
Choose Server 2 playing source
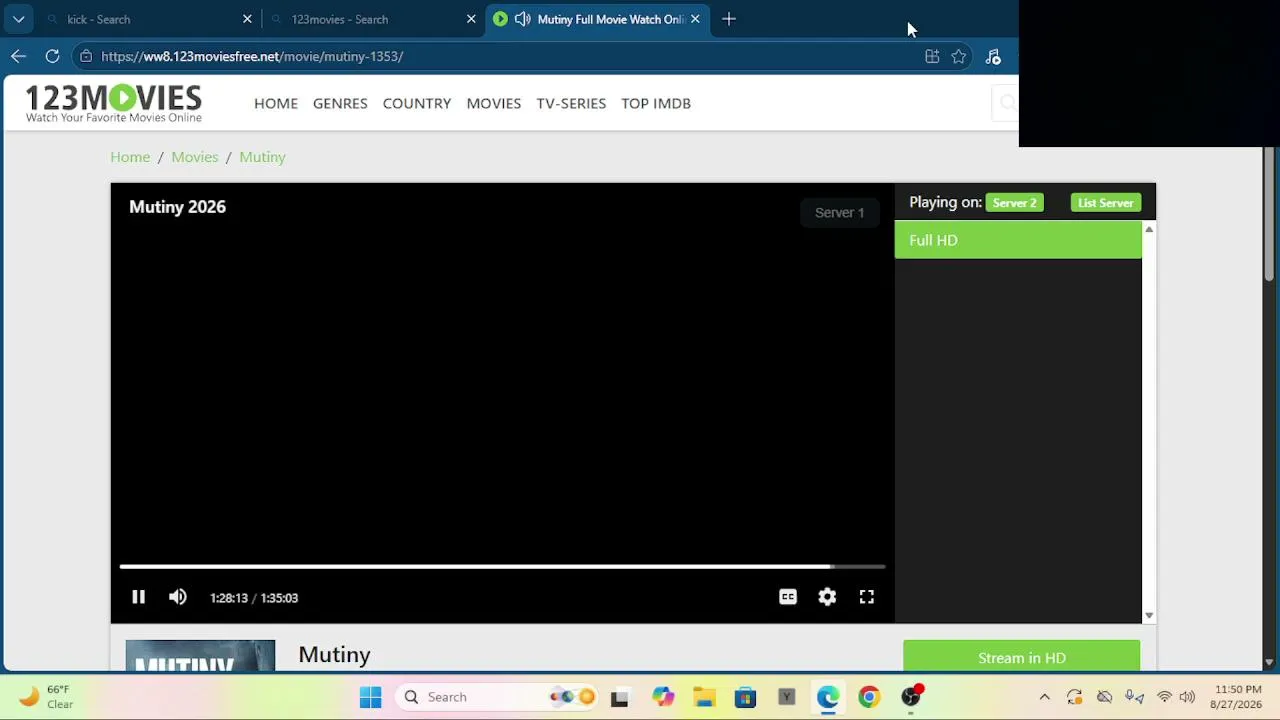tap(1014, 203)
